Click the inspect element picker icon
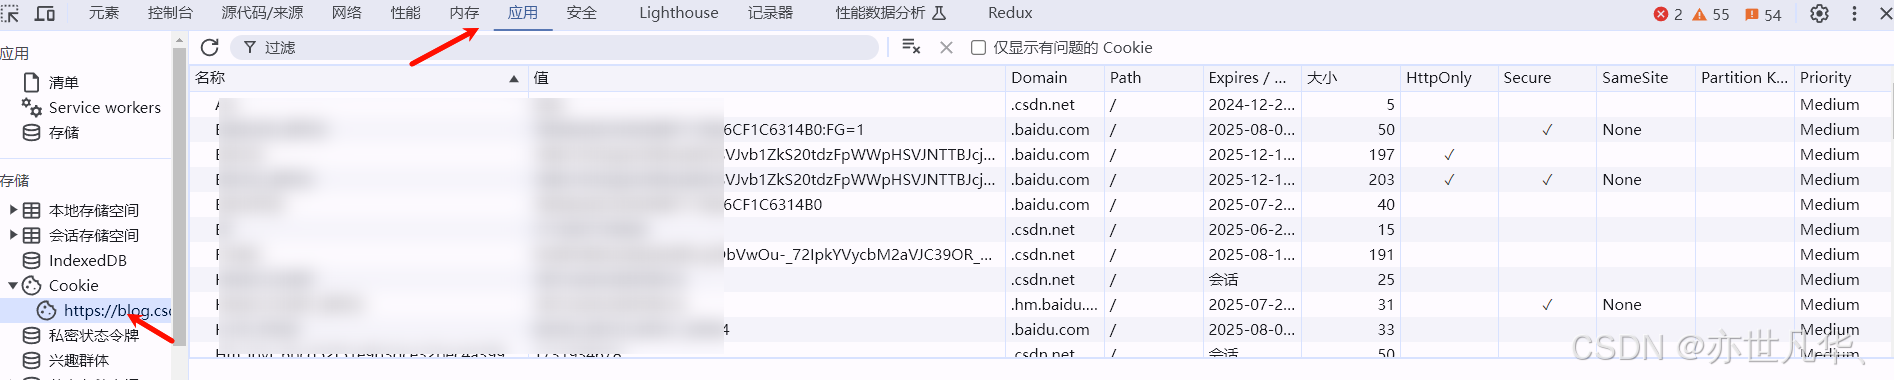 tap(9, 13)
